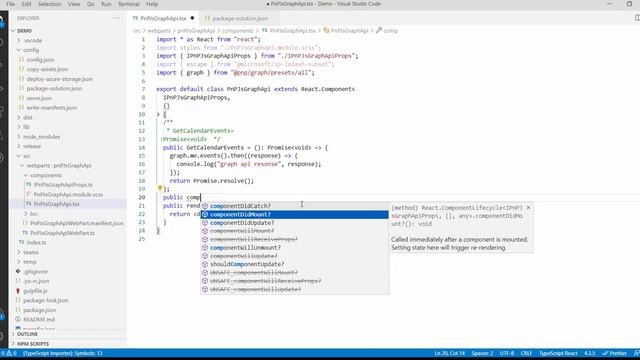The image size is (640, 360).
Task: Select UNSAFE_componentWillUpdate suggestion
Action: (x=294, y=289)
